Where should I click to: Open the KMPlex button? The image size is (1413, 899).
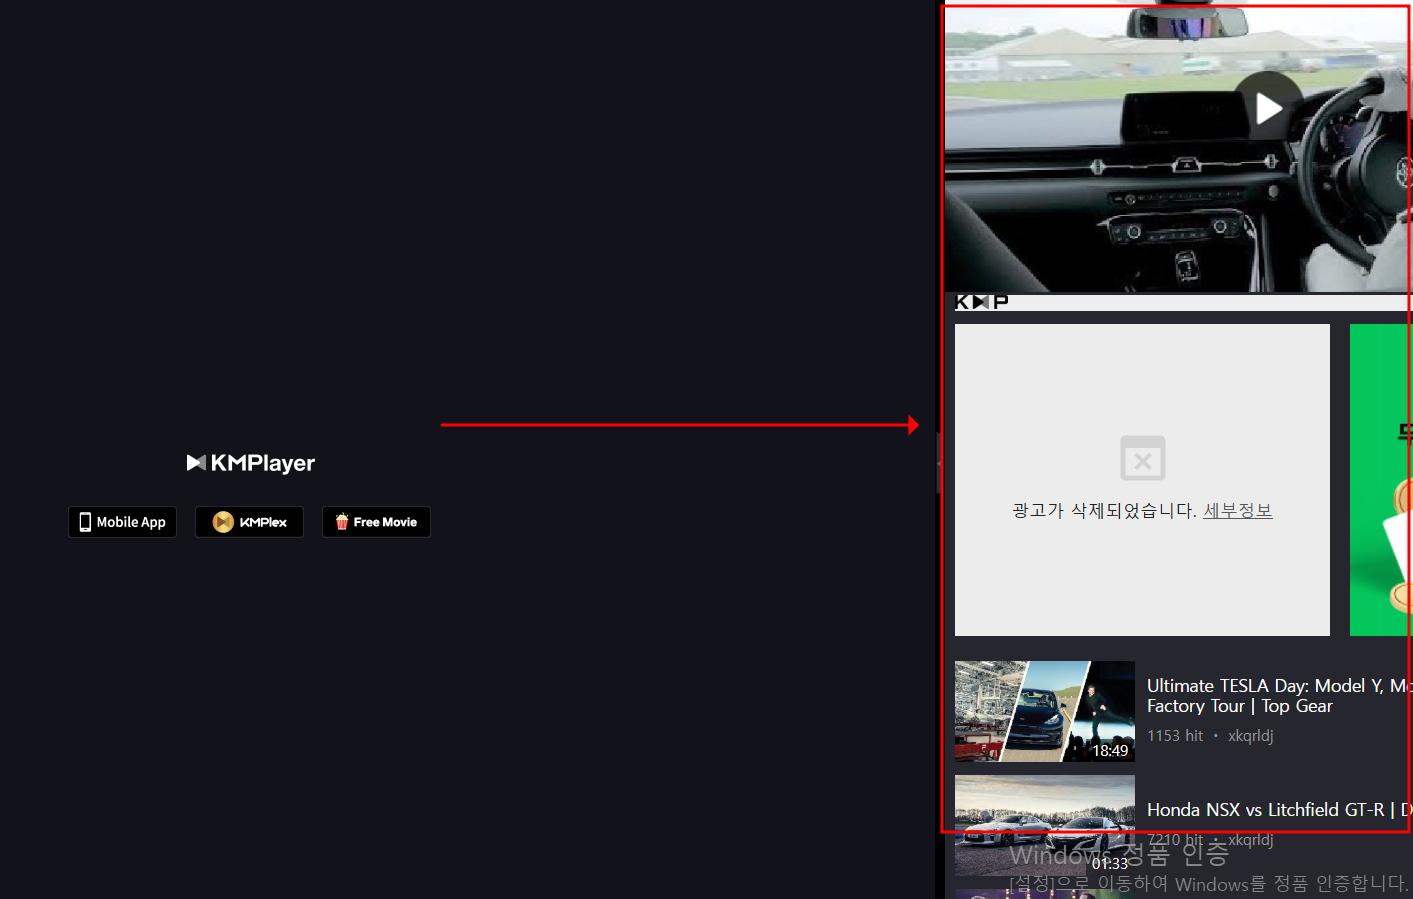[x=249, y=522]
